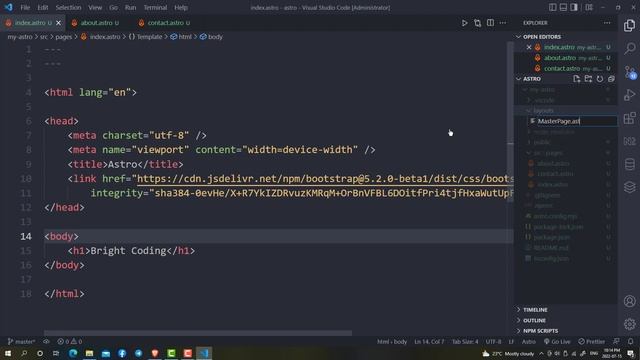
Task: Open Run and Debug view
Action: [x=629, y=95]
